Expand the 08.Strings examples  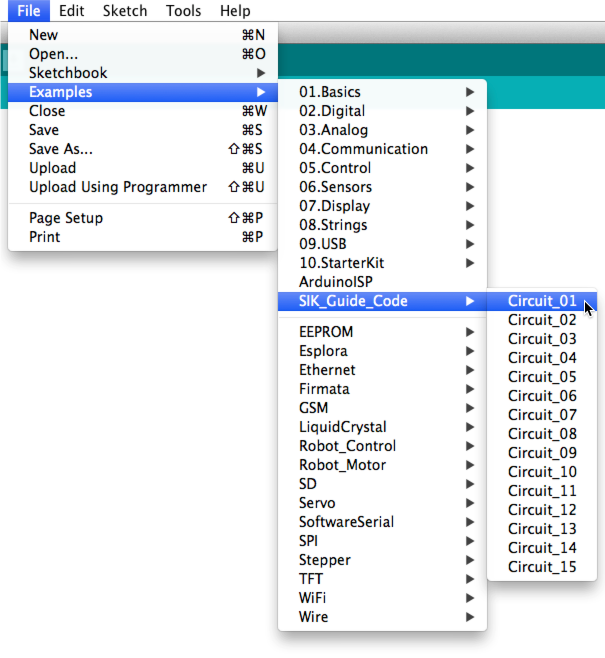(382, 225)
